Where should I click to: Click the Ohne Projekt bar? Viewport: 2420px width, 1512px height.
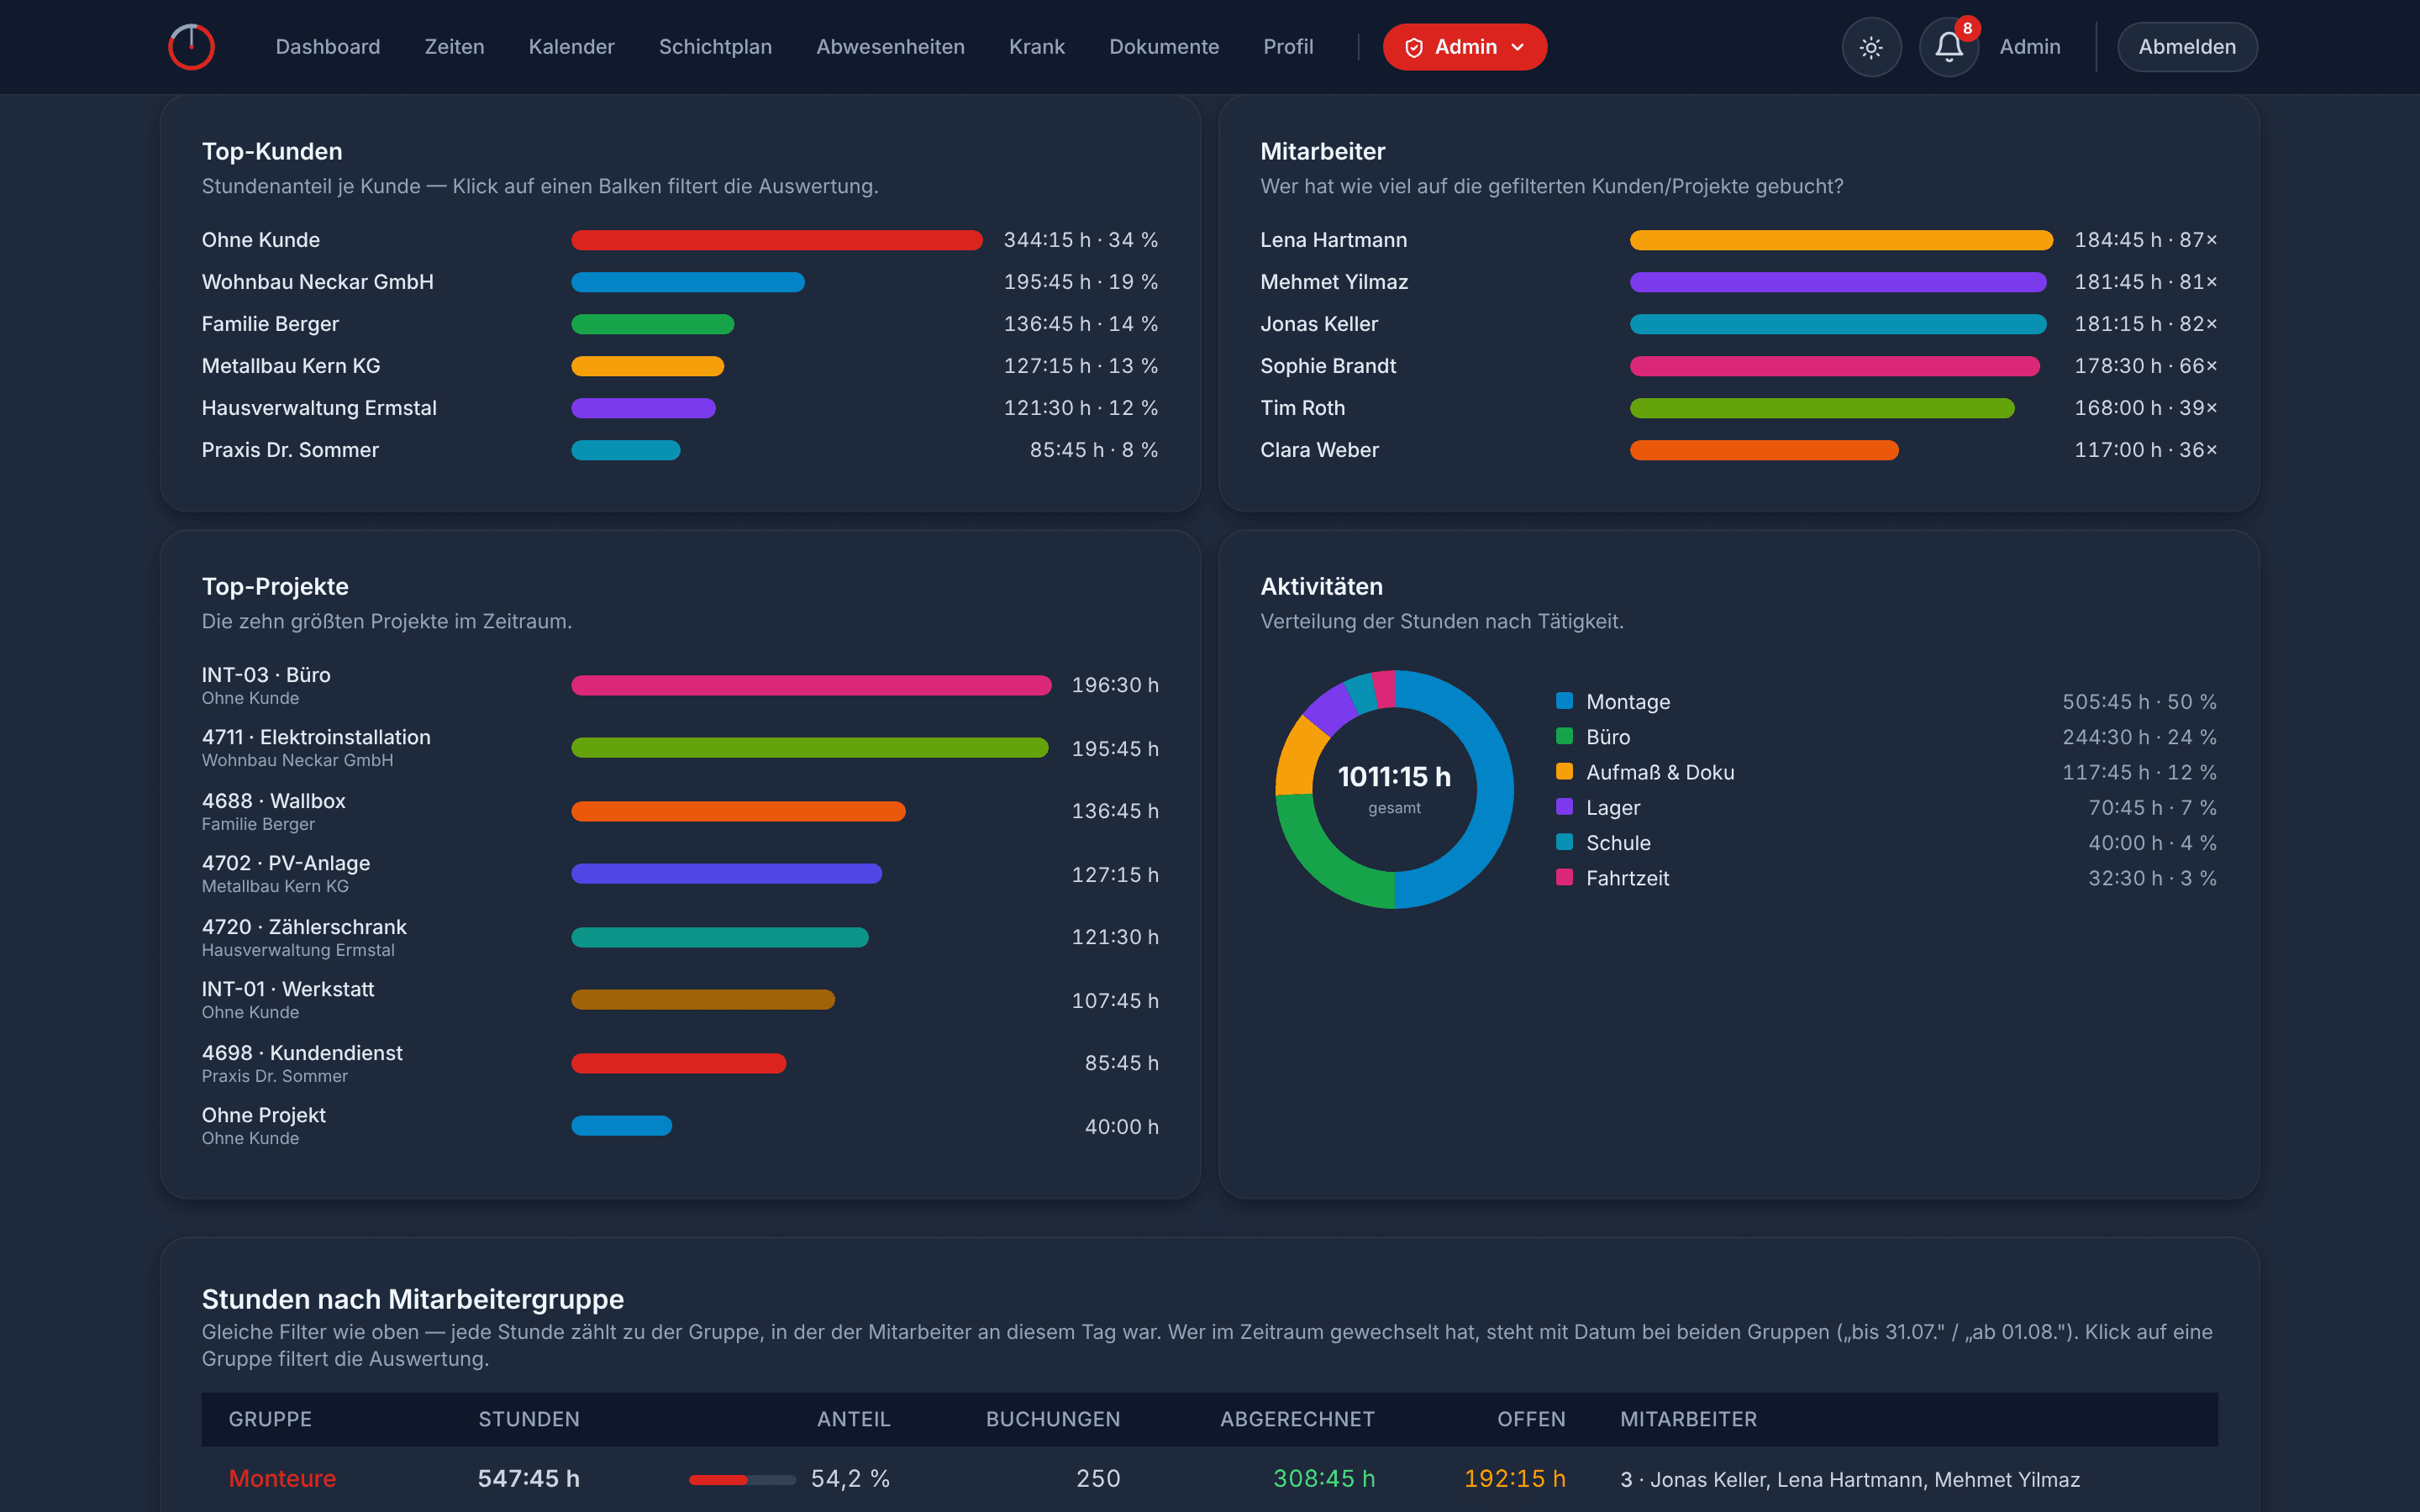pos(621,1126)
